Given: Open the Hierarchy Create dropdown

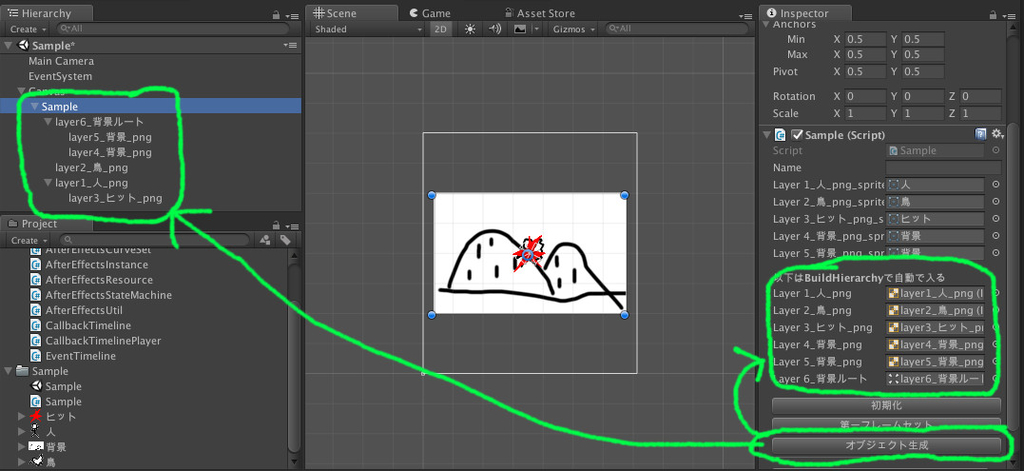Looking at the screenshot, I should 28,29.
